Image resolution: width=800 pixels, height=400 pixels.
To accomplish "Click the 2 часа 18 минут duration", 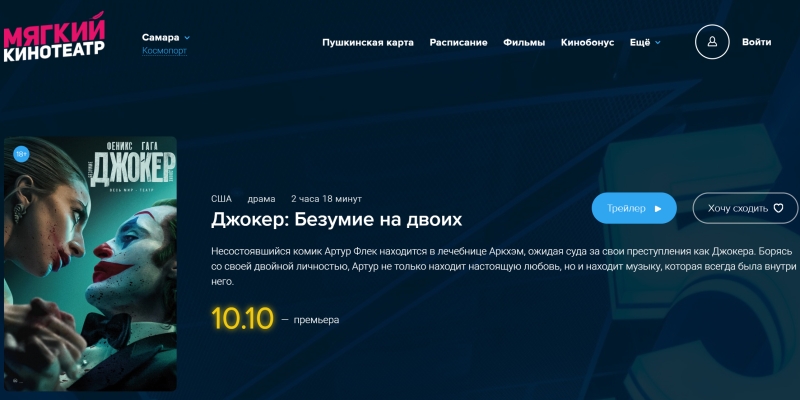I will [326, 199].
